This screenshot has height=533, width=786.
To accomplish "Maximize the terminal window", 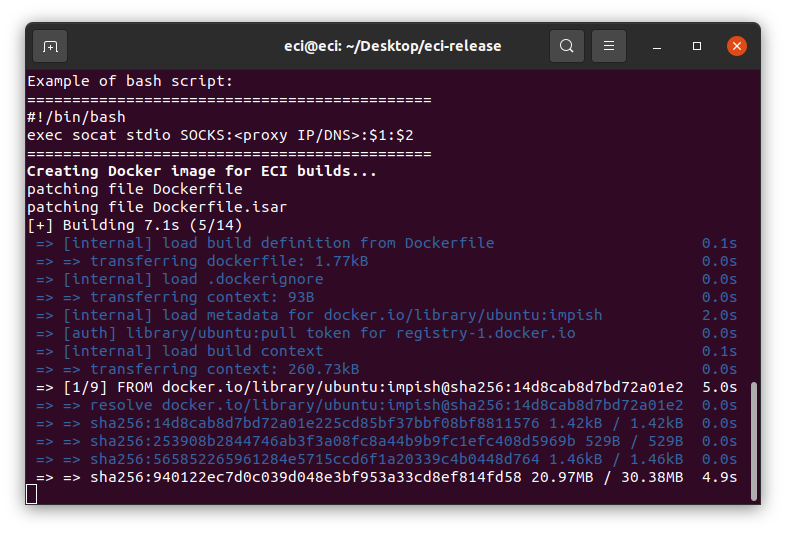I will click(697, 46).
